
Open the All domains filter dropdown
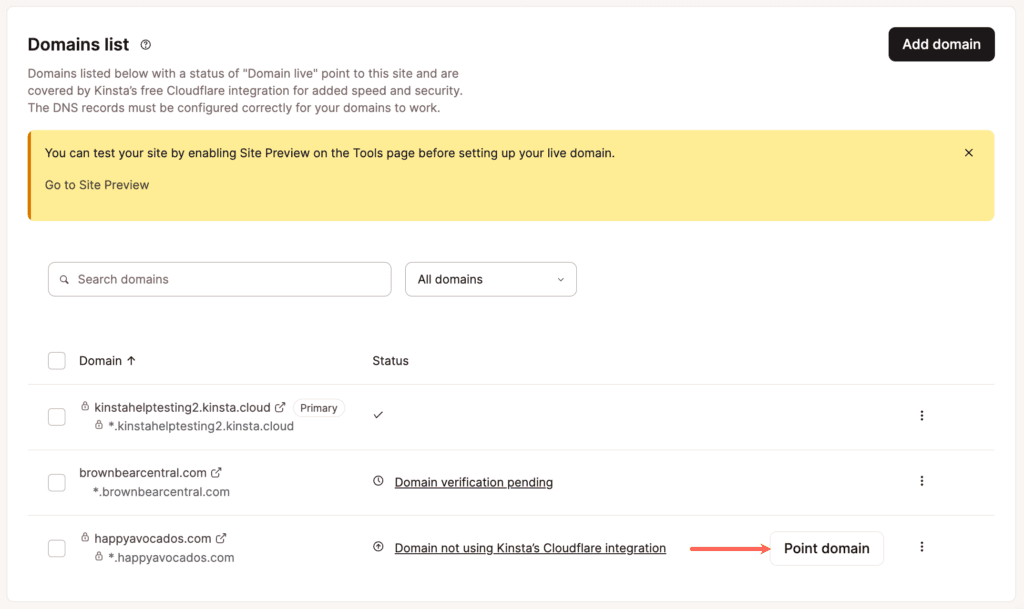click(490, 279)
